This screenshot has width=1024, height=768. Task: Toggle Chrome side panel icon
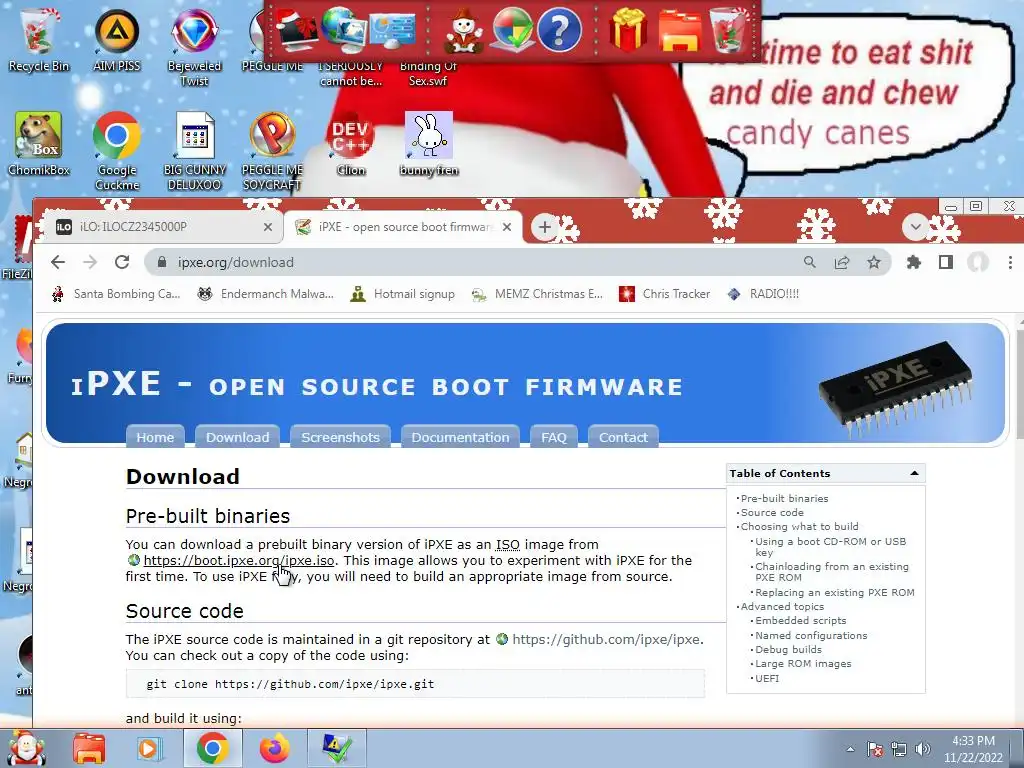(x=946, y=262)
